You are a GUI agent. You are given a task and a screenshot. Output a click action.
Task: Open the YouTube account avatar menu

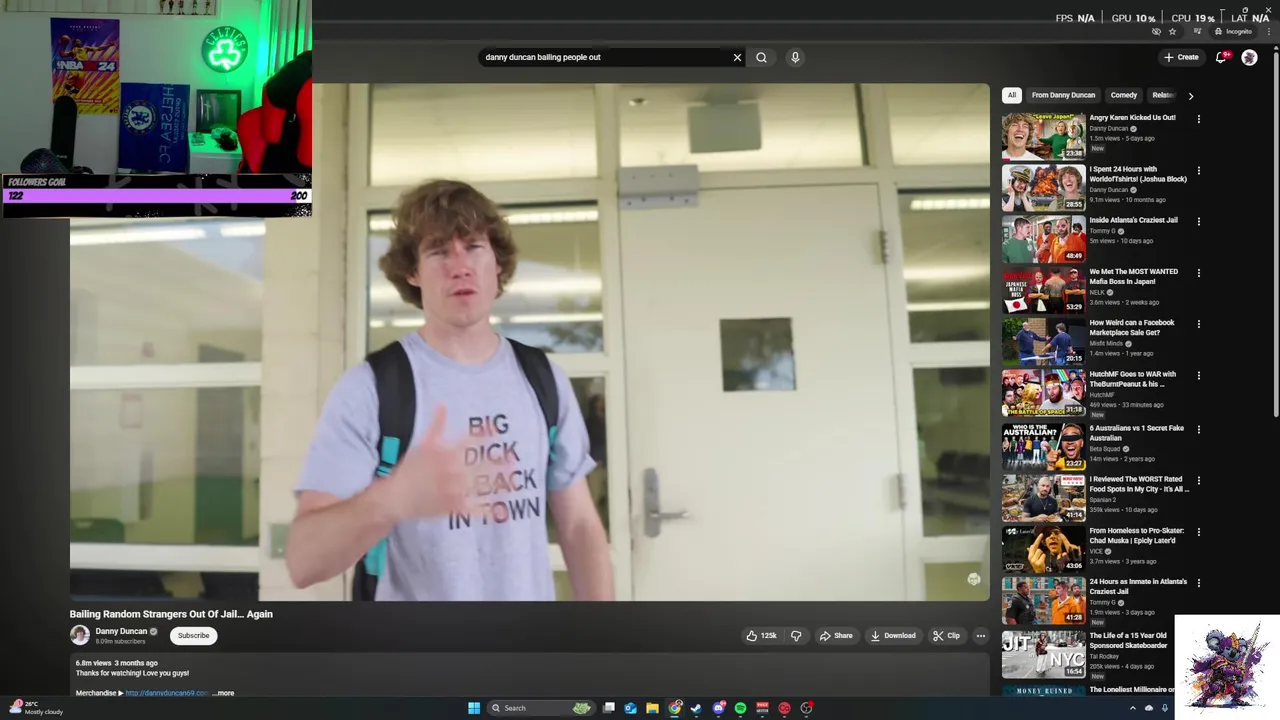click(x=1249, y=57)
